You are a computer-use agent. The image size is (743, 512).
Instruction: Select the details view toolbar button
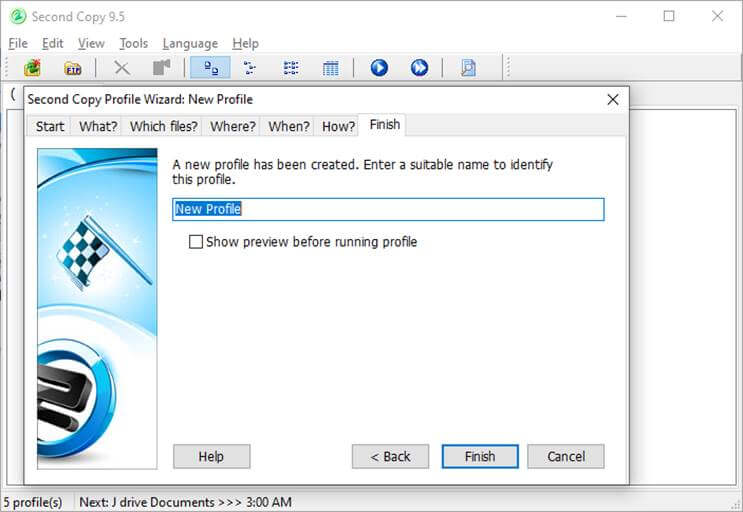[x=330, y=68]
